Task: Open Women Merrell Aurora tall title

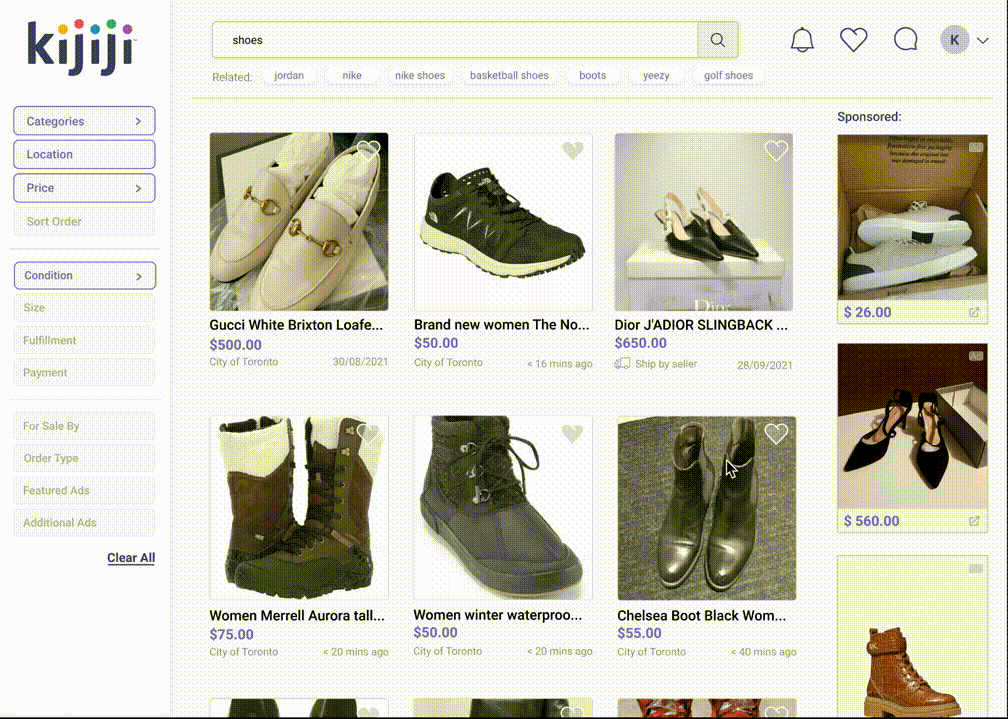Action: 297,615
